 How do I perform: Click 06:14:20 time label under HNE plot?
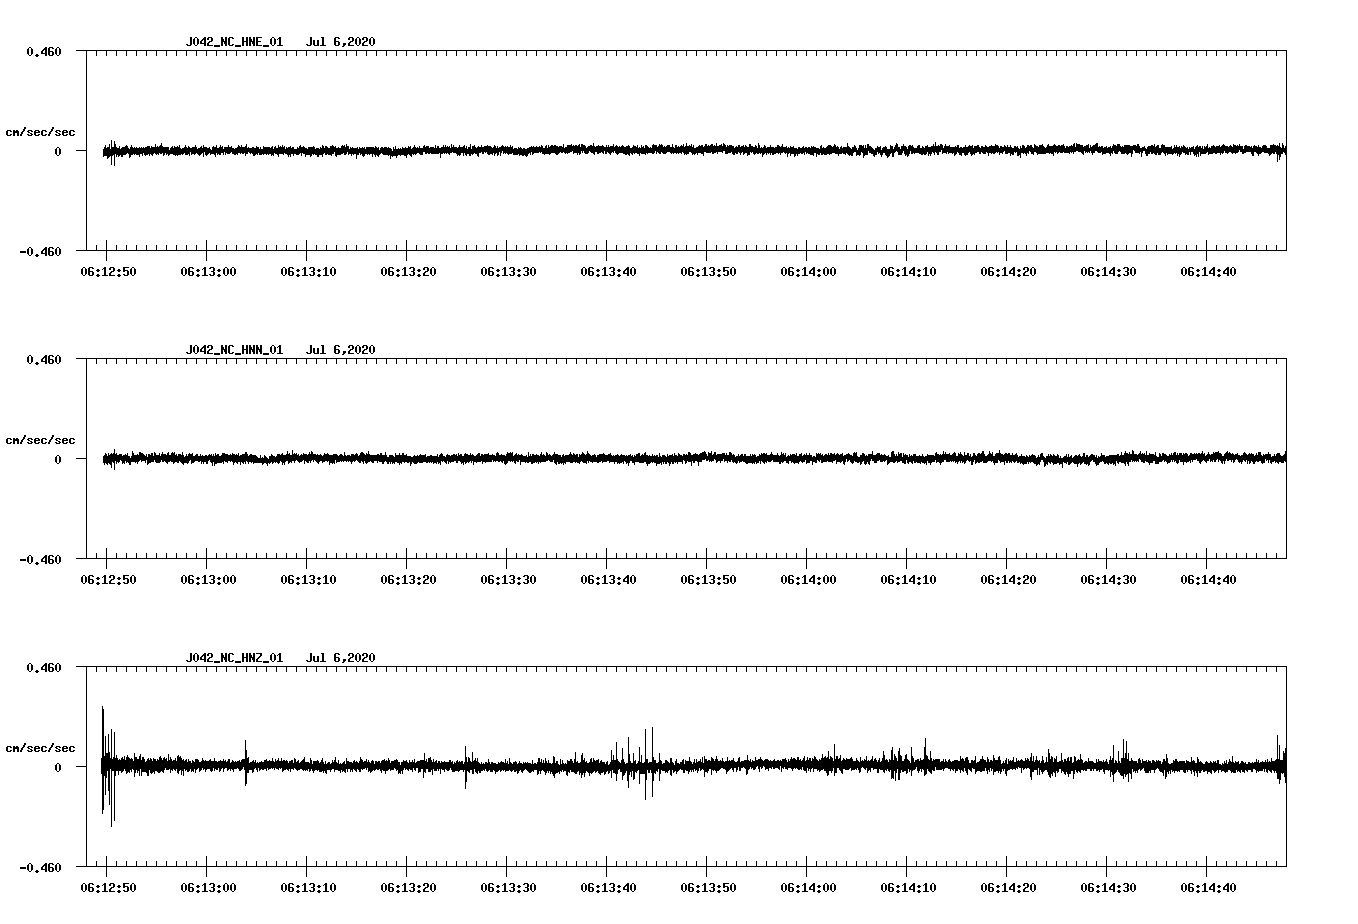pyautogui.click(x=1008, y=272)
